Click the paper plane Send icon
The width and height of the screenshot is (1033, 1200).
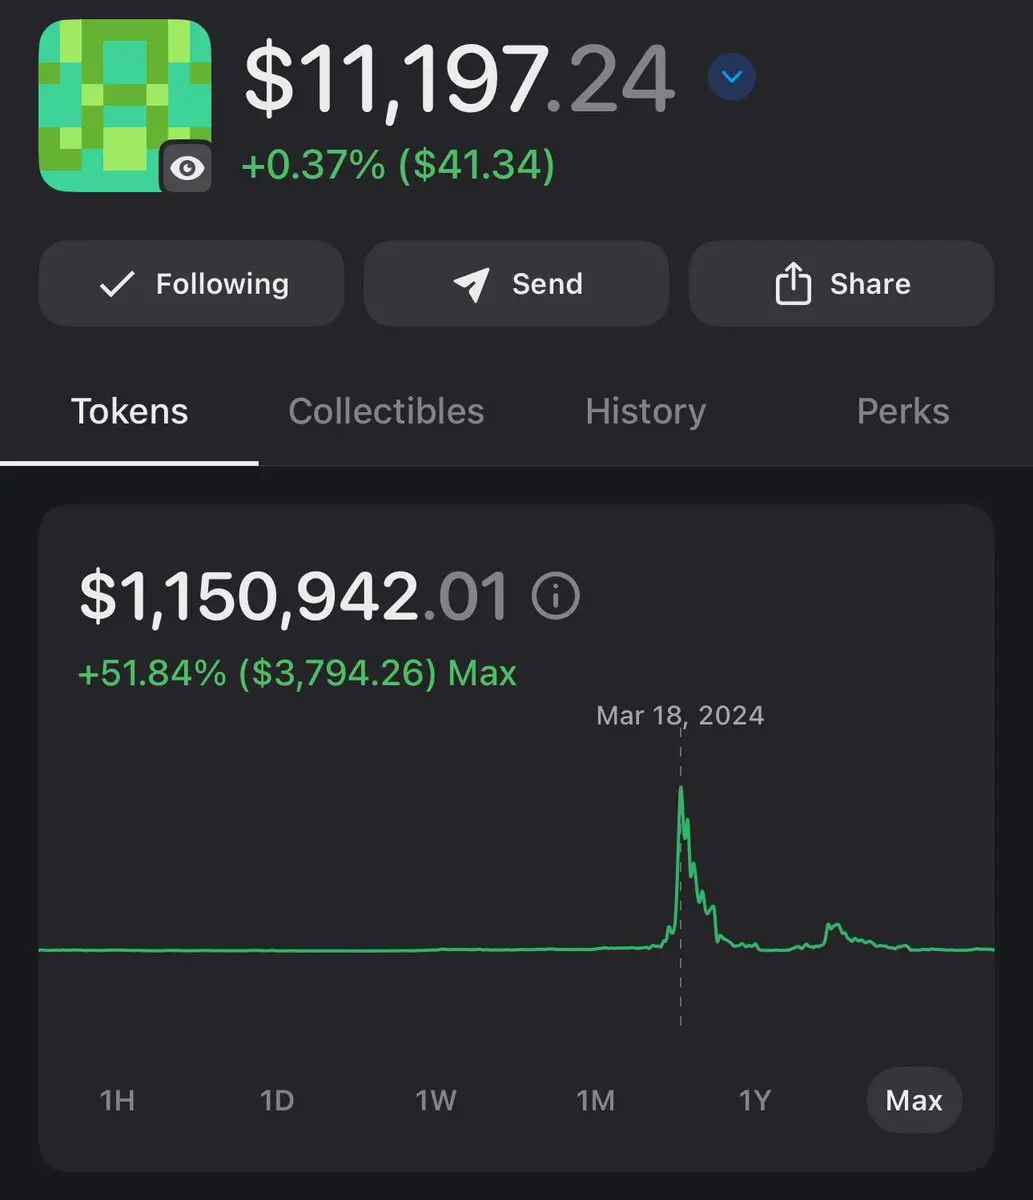(471, 285)
